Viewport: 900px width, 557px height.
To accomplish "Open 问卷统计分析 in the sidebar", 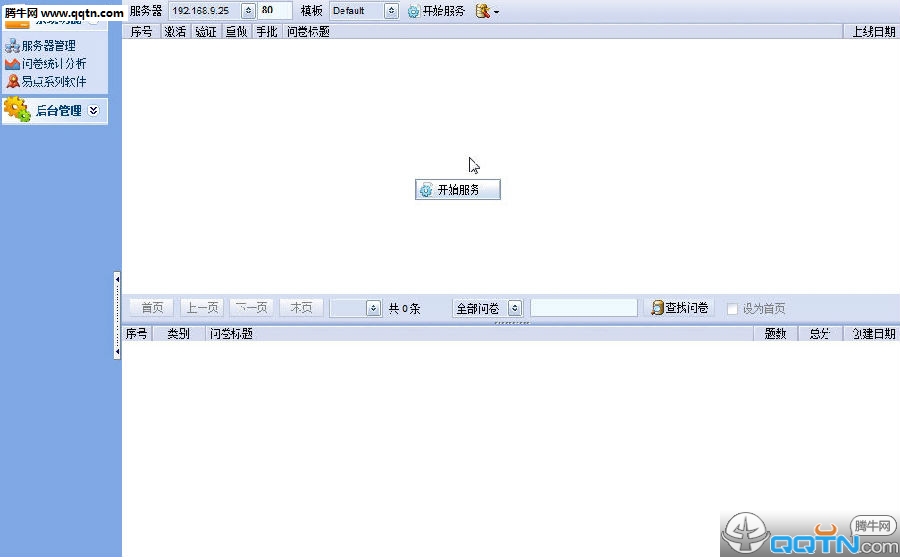I will [54, 63].
